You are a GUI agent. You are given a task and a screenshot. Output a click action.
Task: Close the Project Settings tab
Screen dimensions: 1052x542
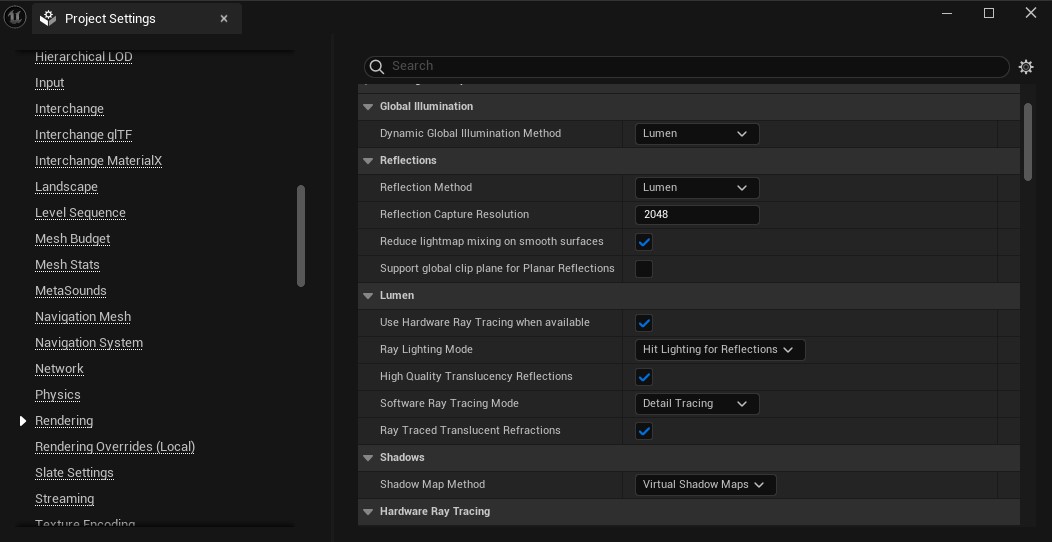click(224, 19)
